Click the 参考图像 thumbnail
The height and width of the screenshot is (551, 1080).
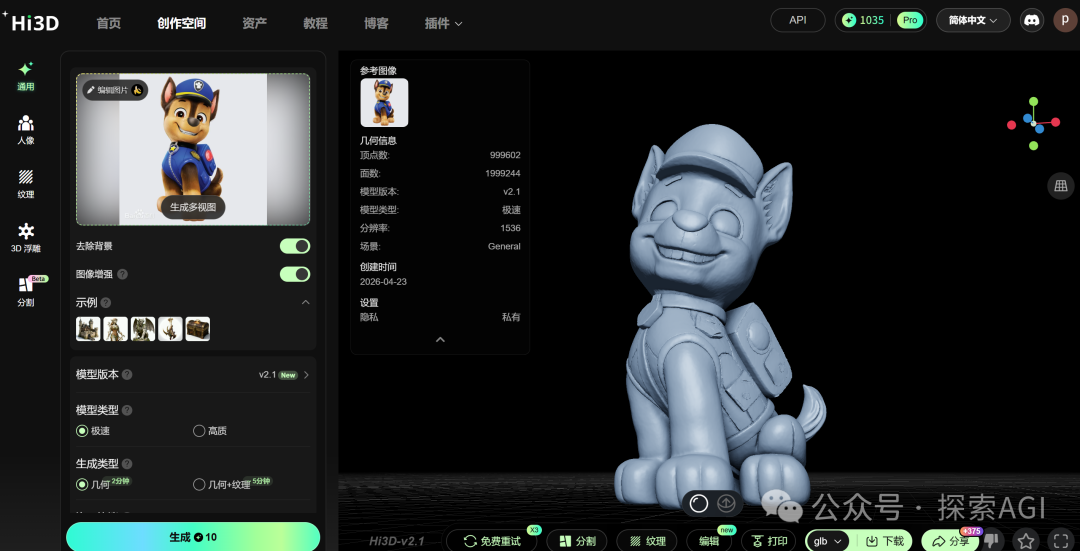pos(384,103)
